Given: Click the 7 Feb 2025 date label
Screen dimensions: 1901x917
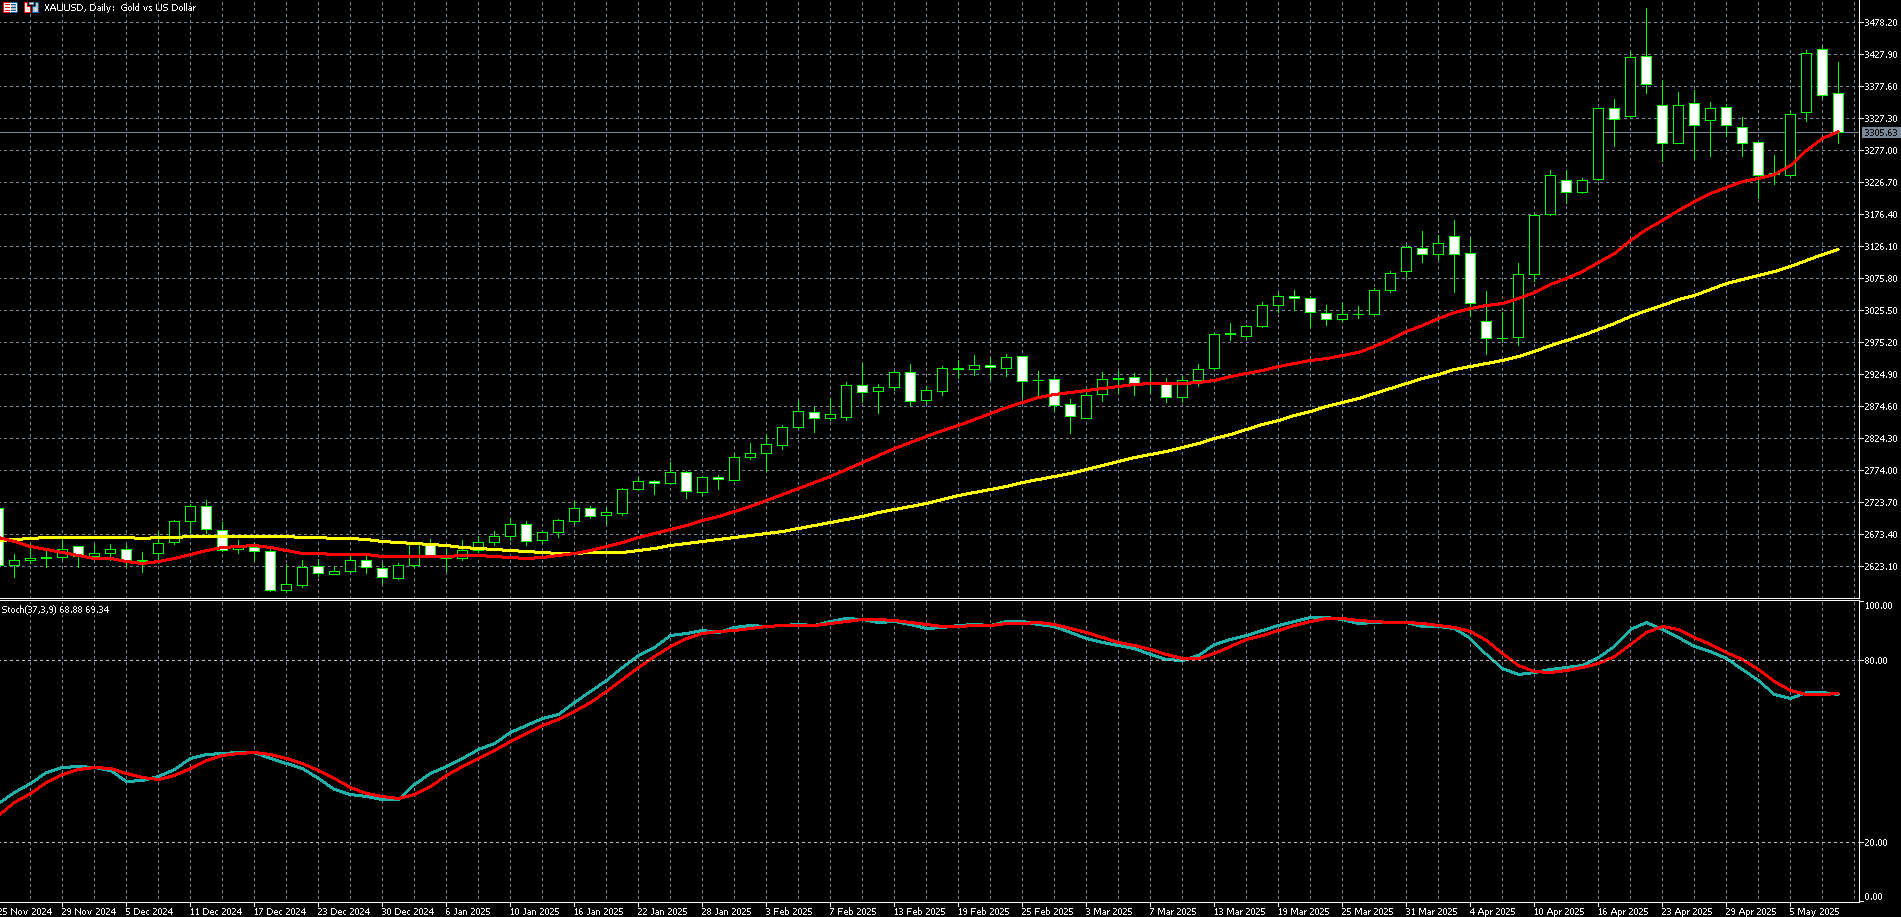Looking at the screenshot, I should 854,911.
